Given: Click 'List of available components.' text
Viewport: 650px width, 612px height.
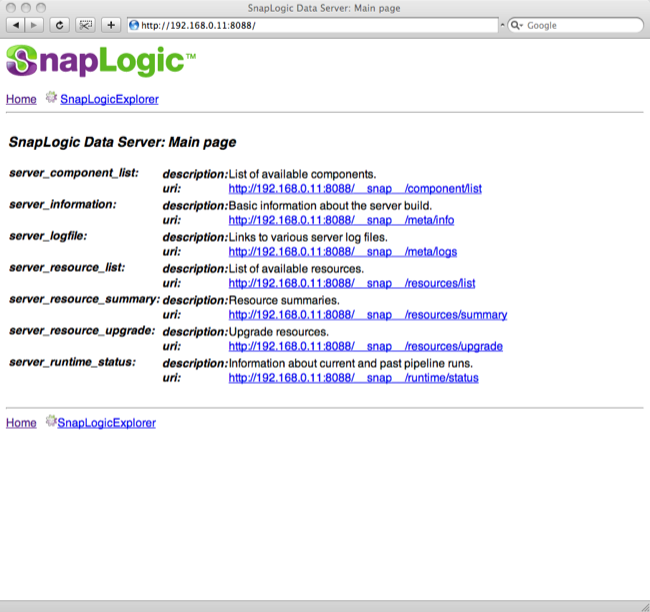Looking at the screenshot, I should click(x=302, y=174).
